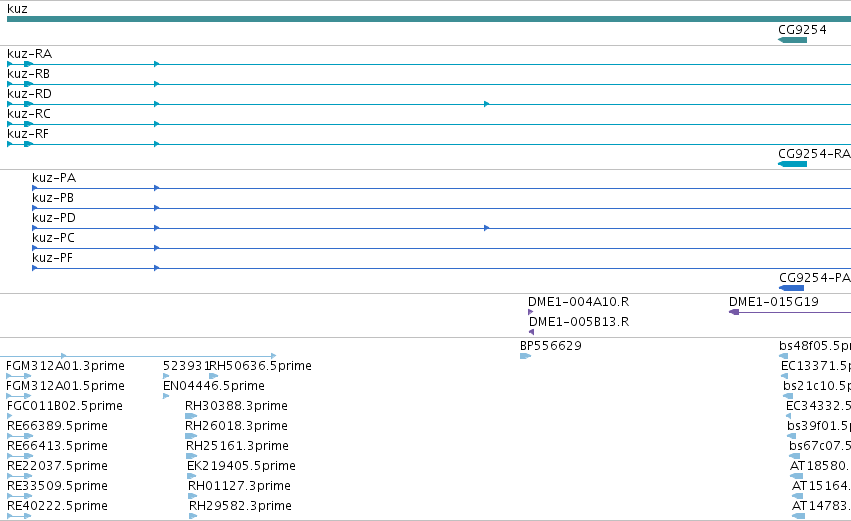Click the FGM312A01.3prime EST label
Screen dimensions: 851x521
pyautogui.click(x=65, y=366)
